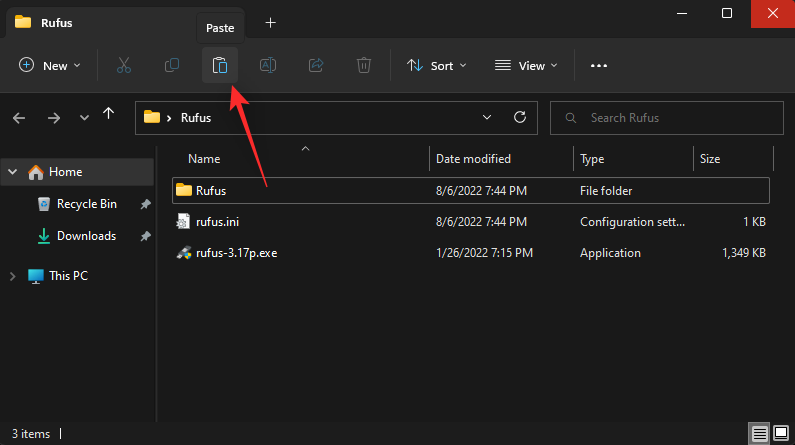Image resolution: width=795 pixels, height=445 pixels.
Task: Click the rufus.ini file icon
Action: click(183, 221)
